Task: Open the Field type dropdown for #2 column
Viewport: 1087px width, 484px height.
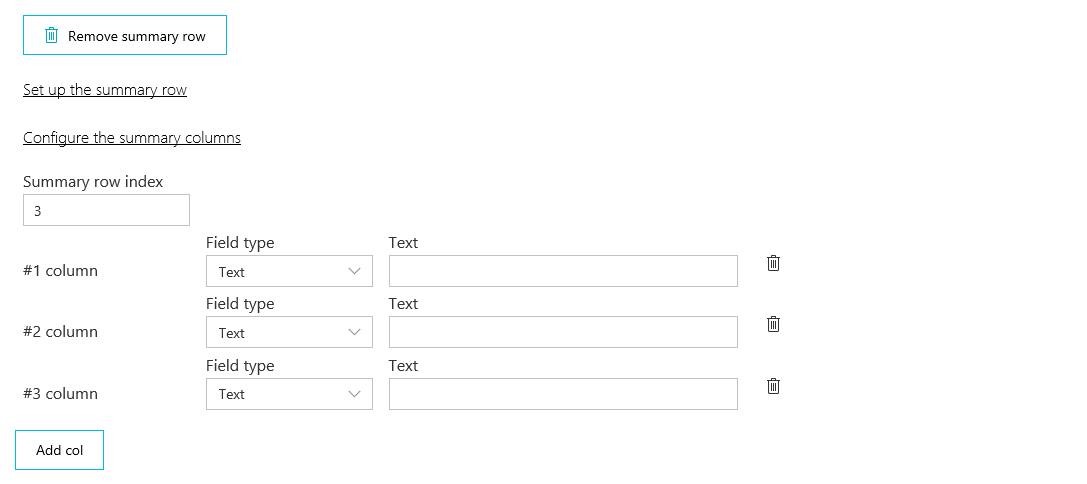Action: click(x=289, y=332)
